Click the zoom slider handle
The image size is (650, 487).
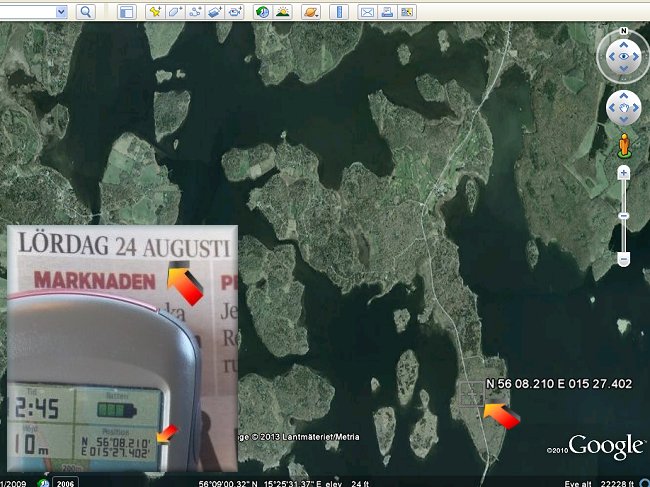tap(623, 216)
